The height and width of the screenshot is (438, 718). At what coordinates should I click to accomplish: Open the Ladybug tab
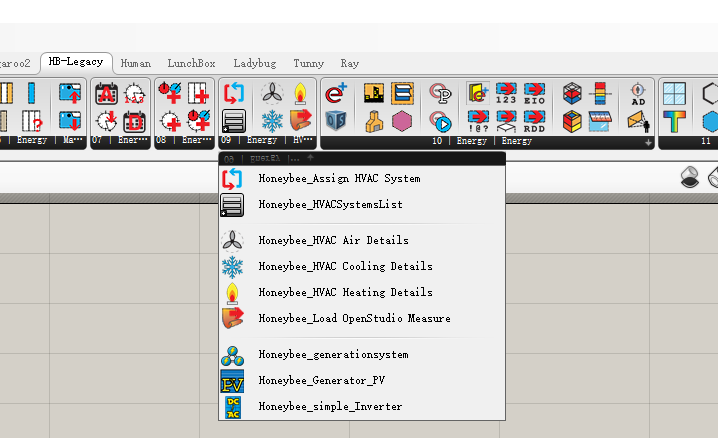255,63
